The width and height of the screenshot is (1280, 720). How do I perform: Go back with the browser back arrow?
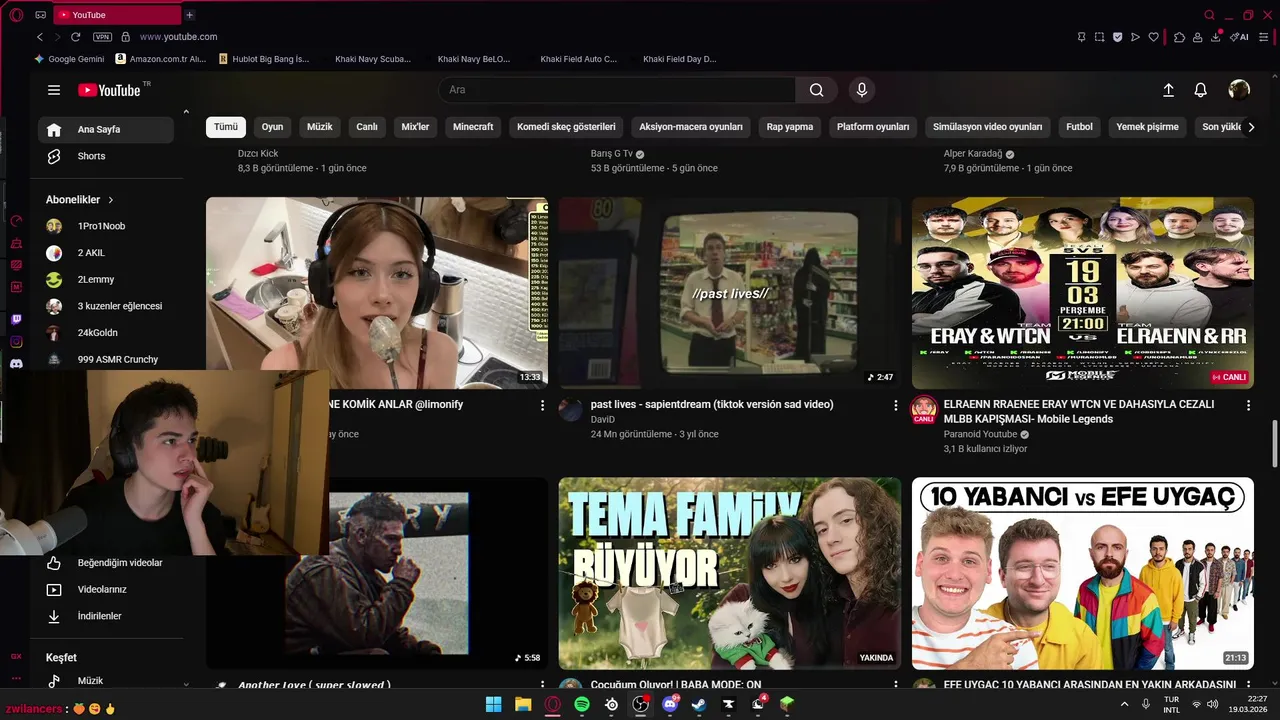click(40, 37)
